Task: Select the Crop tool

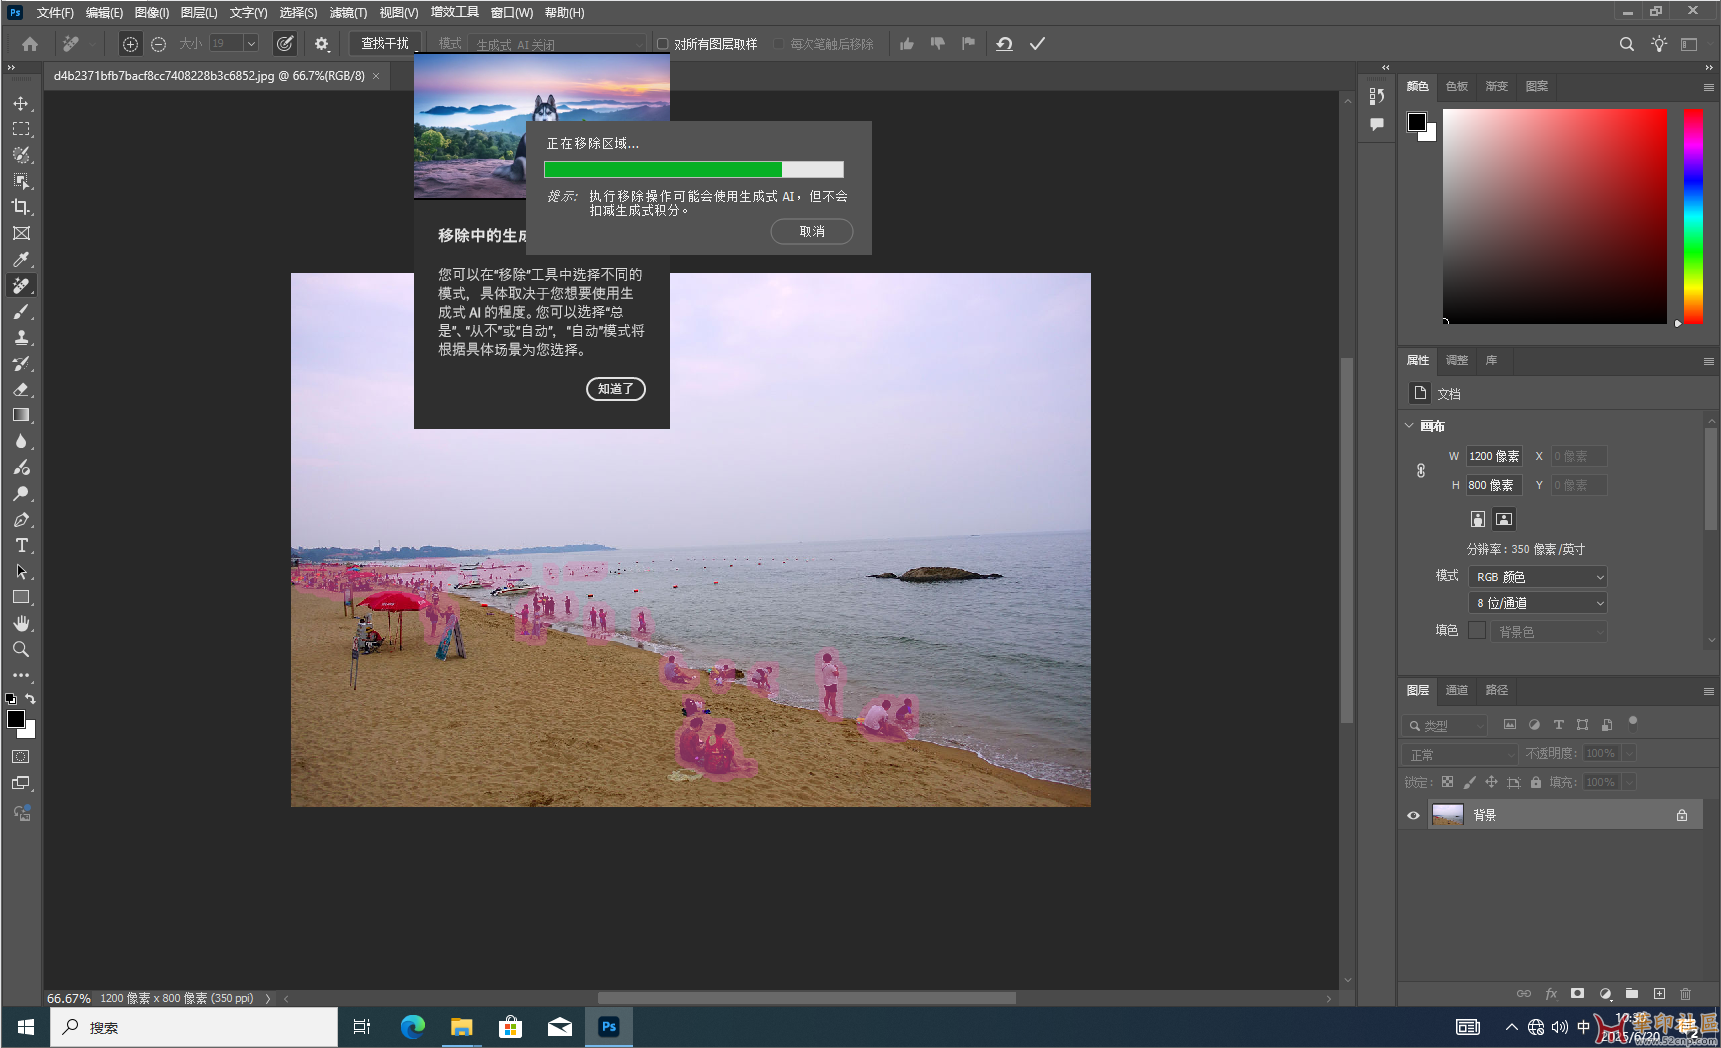Action: pos(21,207)
